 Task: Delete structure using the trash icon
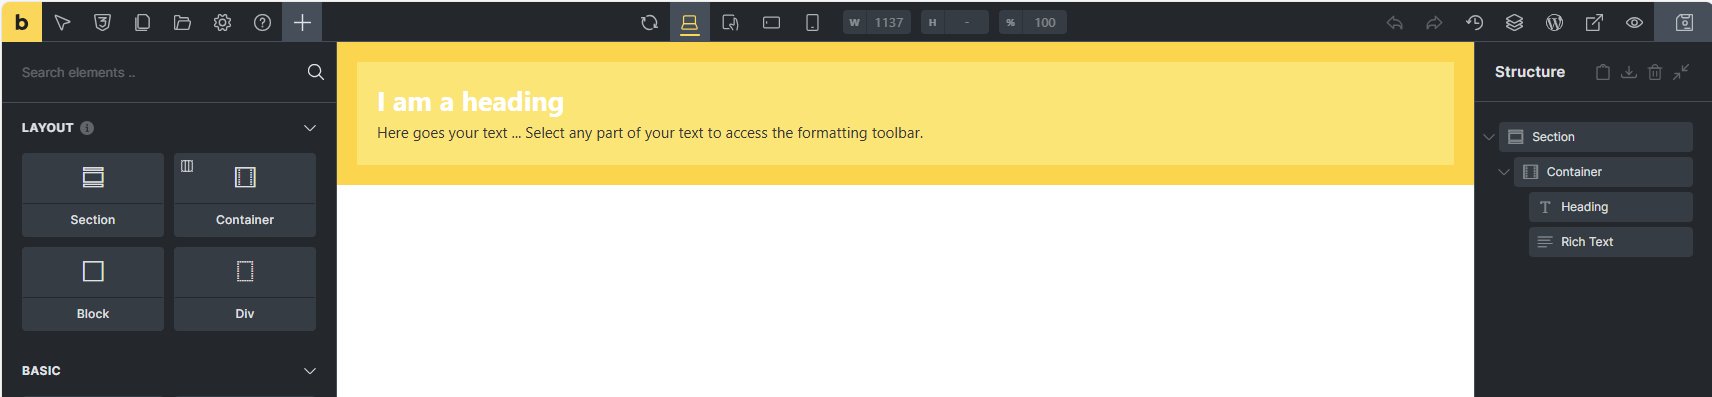coord(1655,72)
